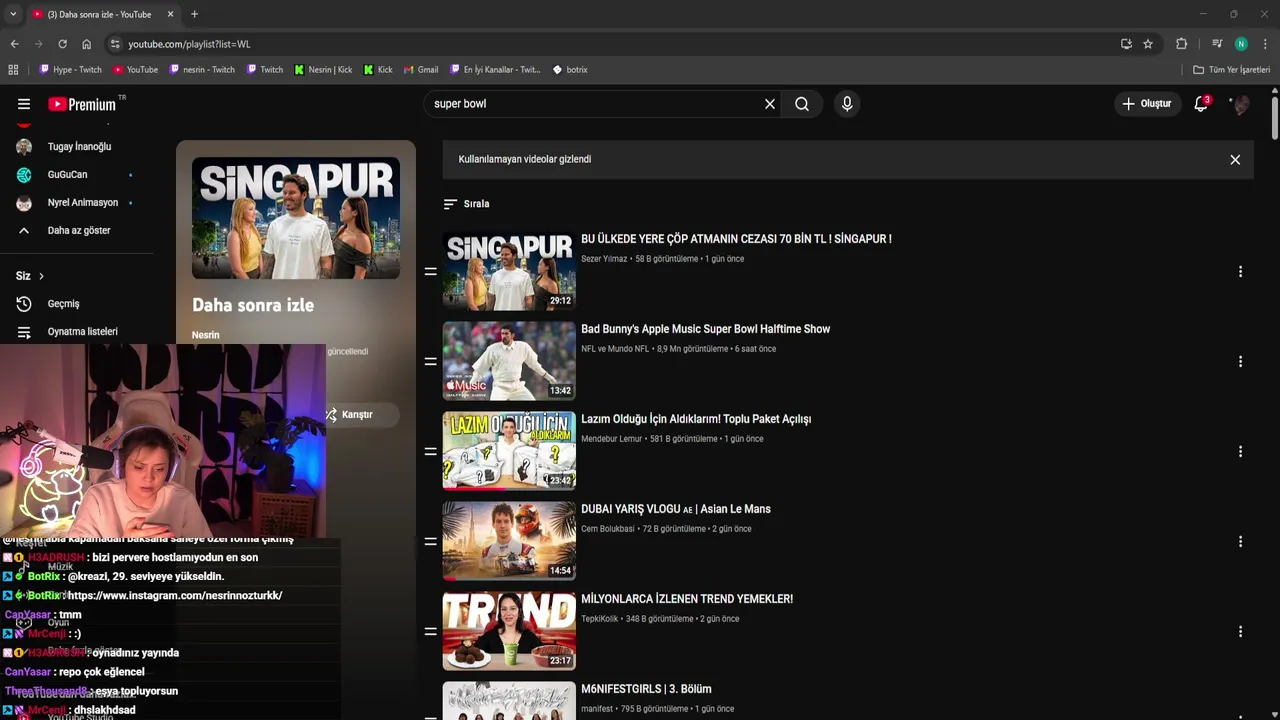Expand the 'Siz' section chevron

coord(41,276)
